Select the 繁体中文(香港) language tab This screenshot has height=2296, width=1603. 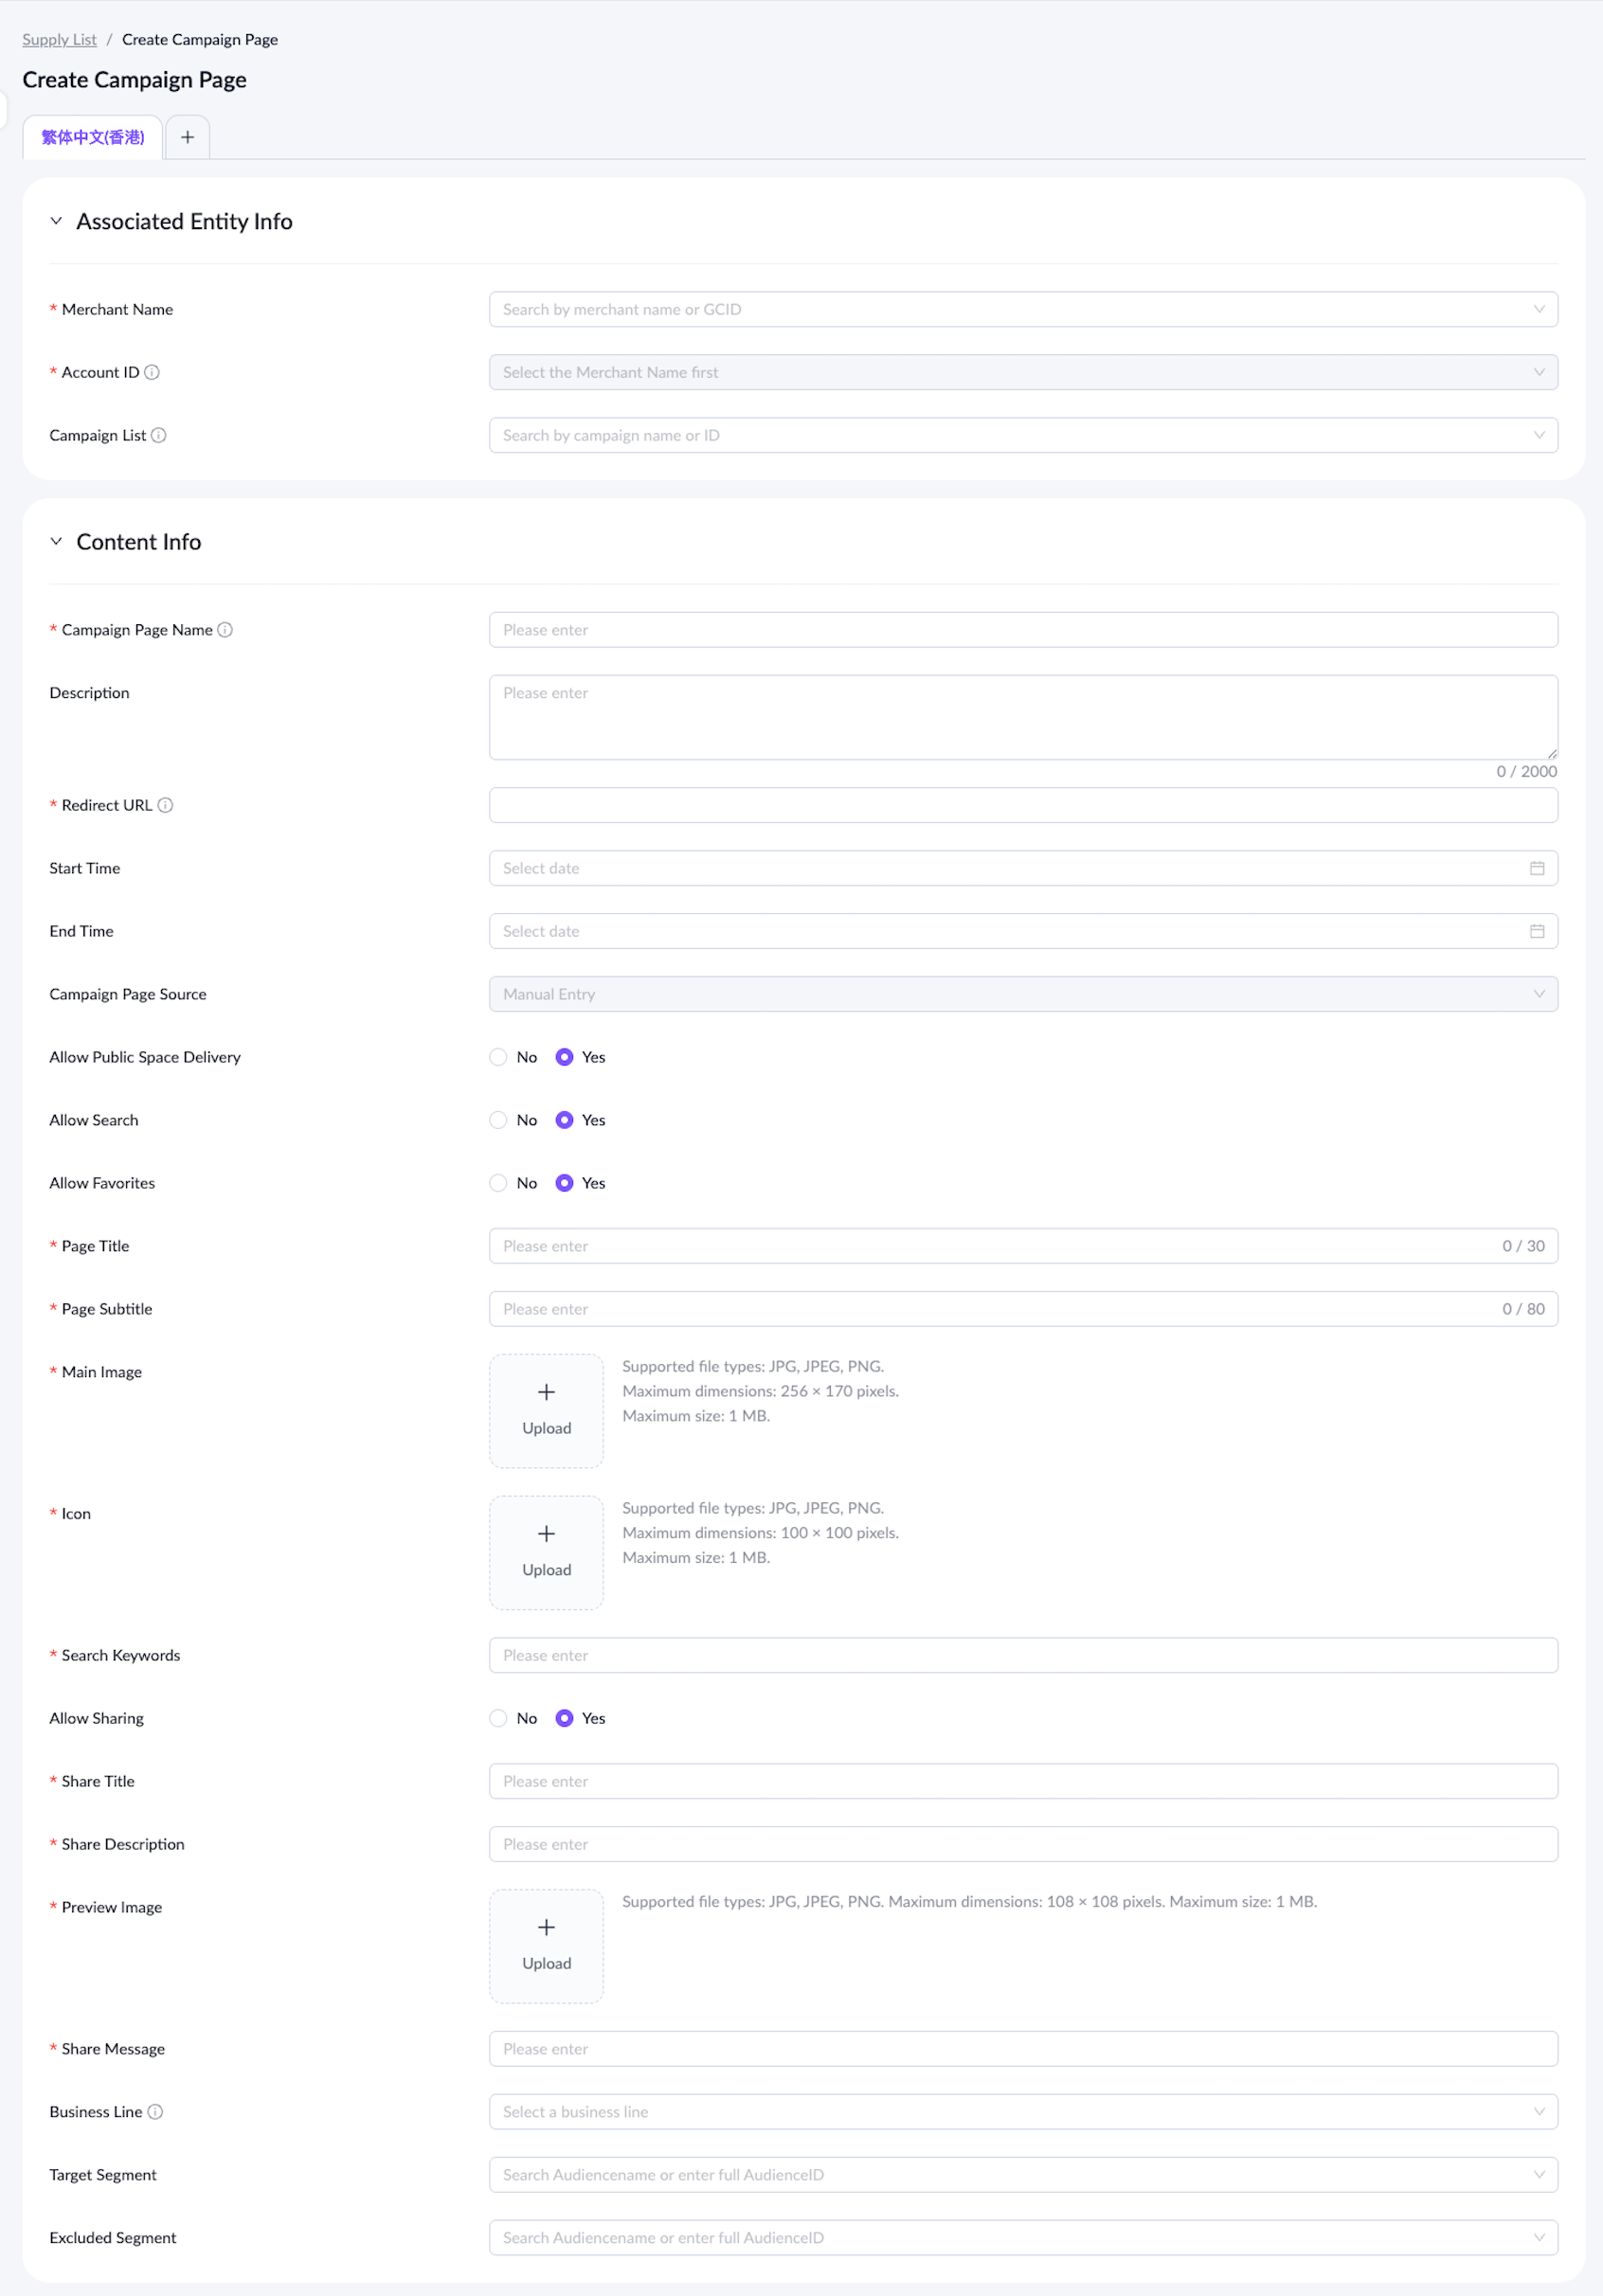click(x=93, y=137)
